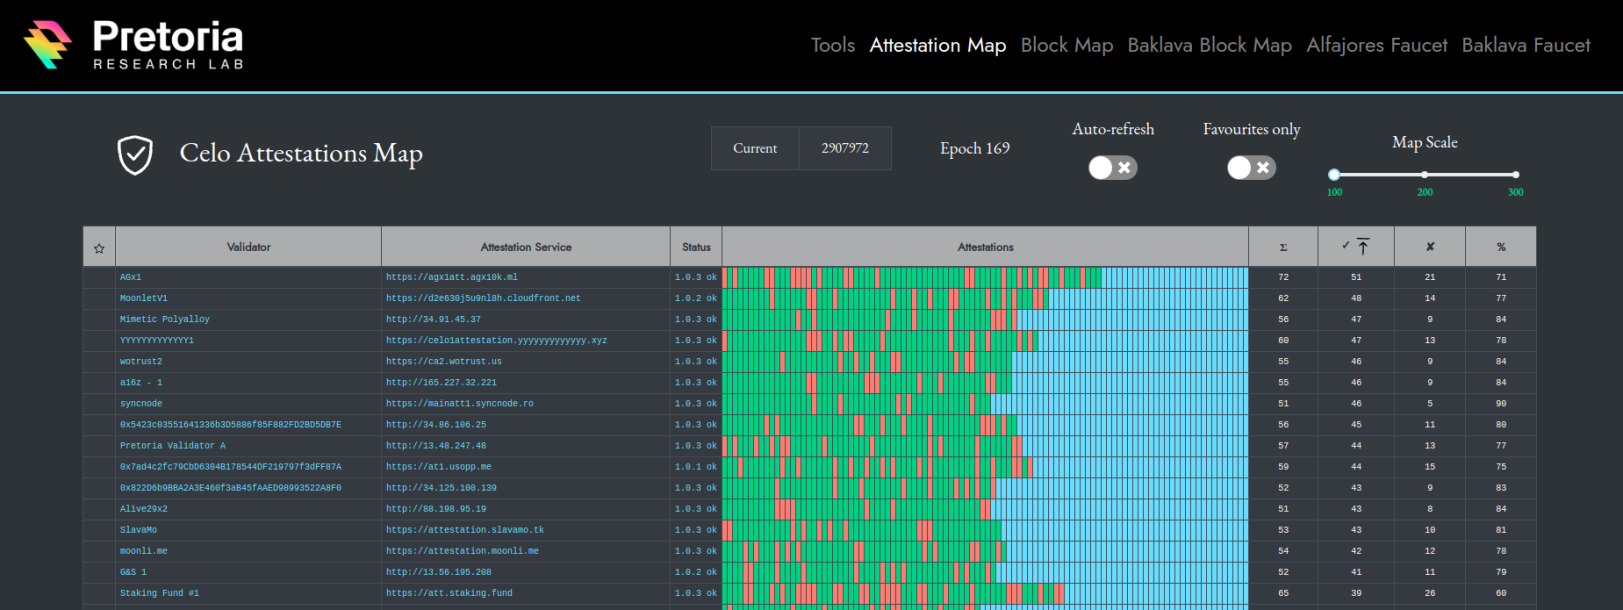Open https://ca2.wotrust.us link
The image size is (1623, 610).
pos(444,361)
